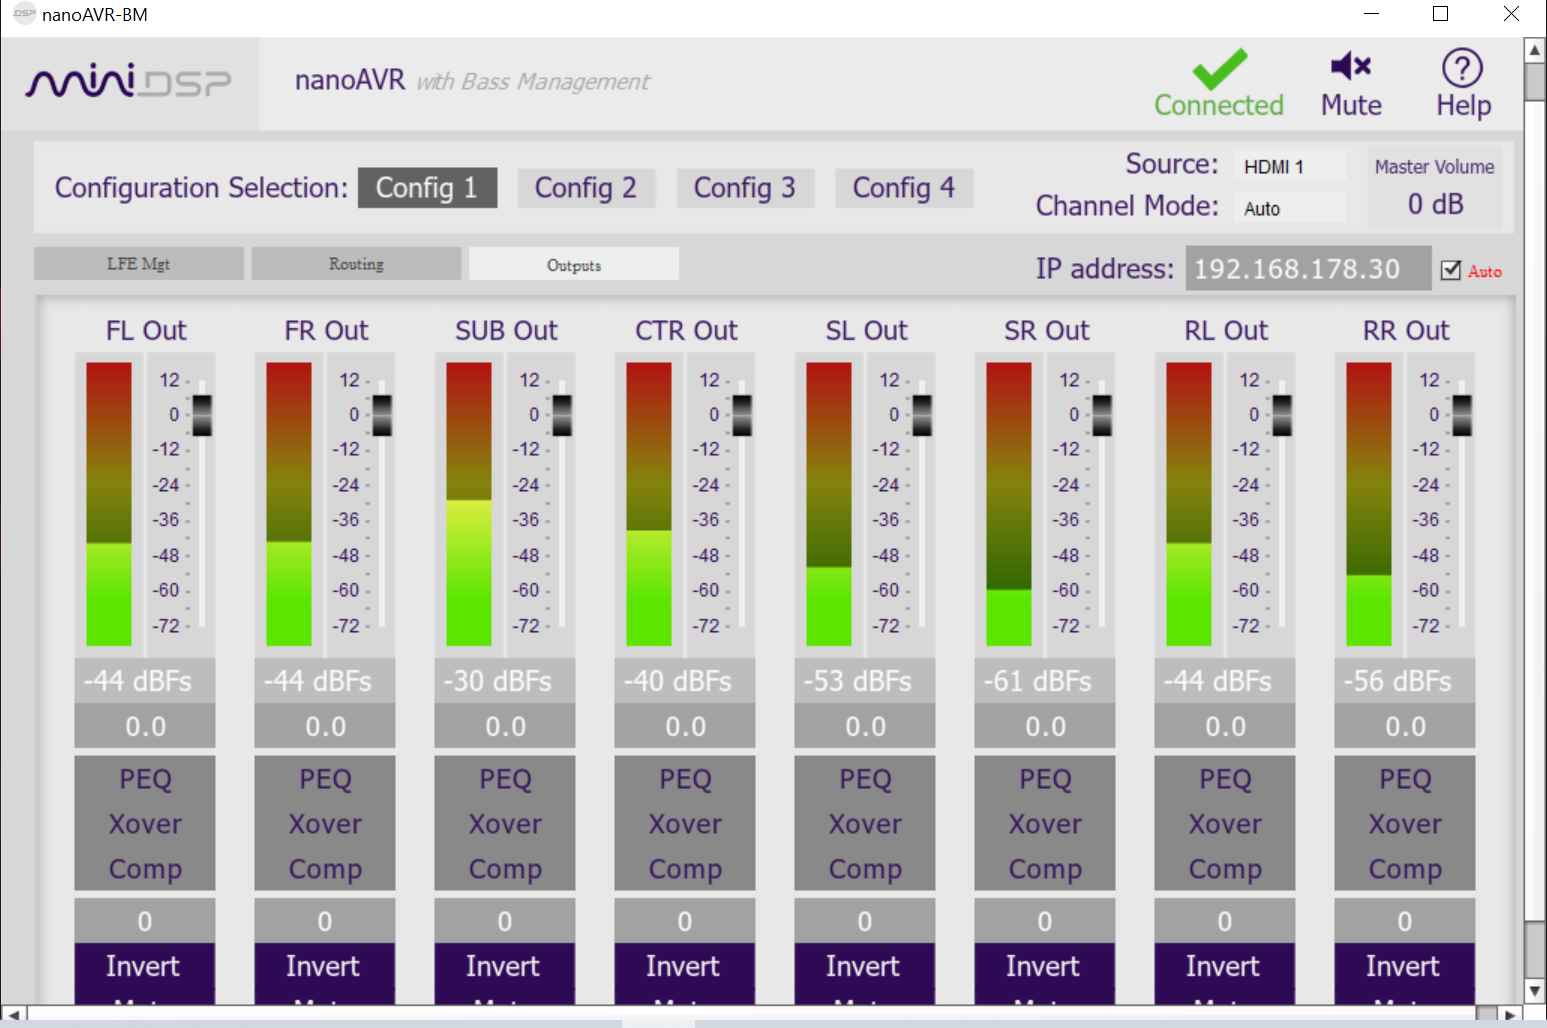Screen dimensions: 1547x1028
Task: Invert the RR Out channel polarity
Action: click(x=1404, y=966)
